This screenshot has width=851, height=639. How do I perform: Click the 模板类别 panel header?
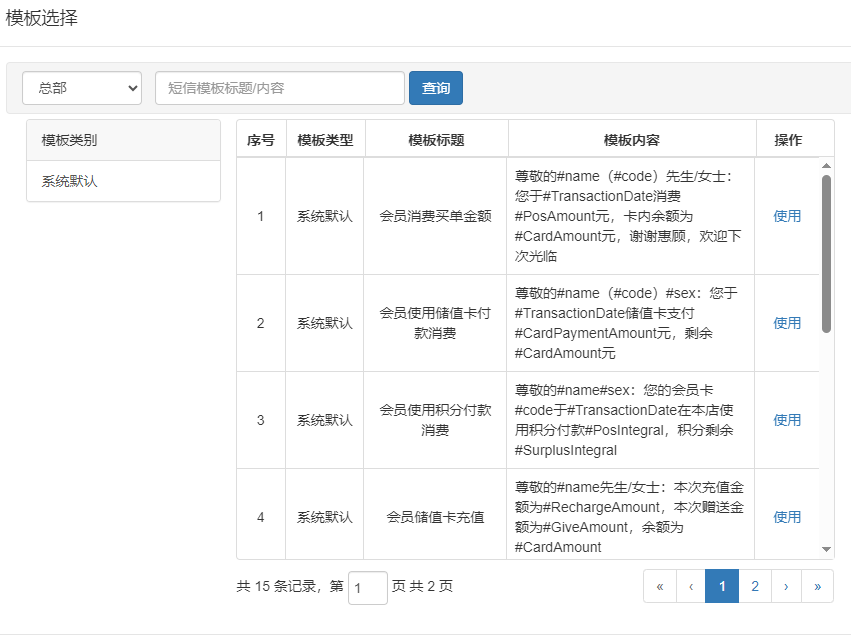(x=123, y=141)
